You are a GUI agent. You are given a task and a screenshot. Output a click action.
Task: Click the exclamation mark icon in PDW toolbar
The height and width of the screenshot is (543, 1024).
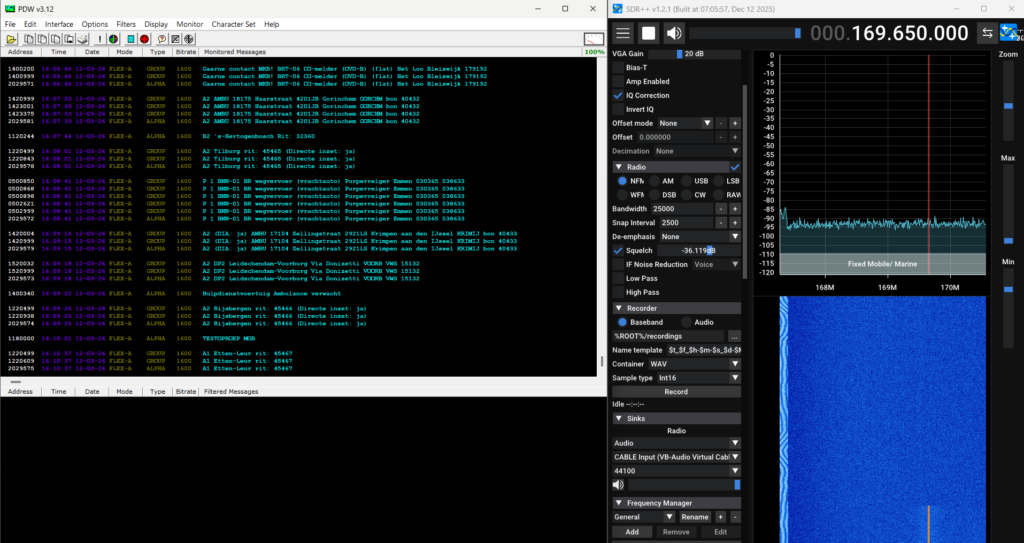101,39
